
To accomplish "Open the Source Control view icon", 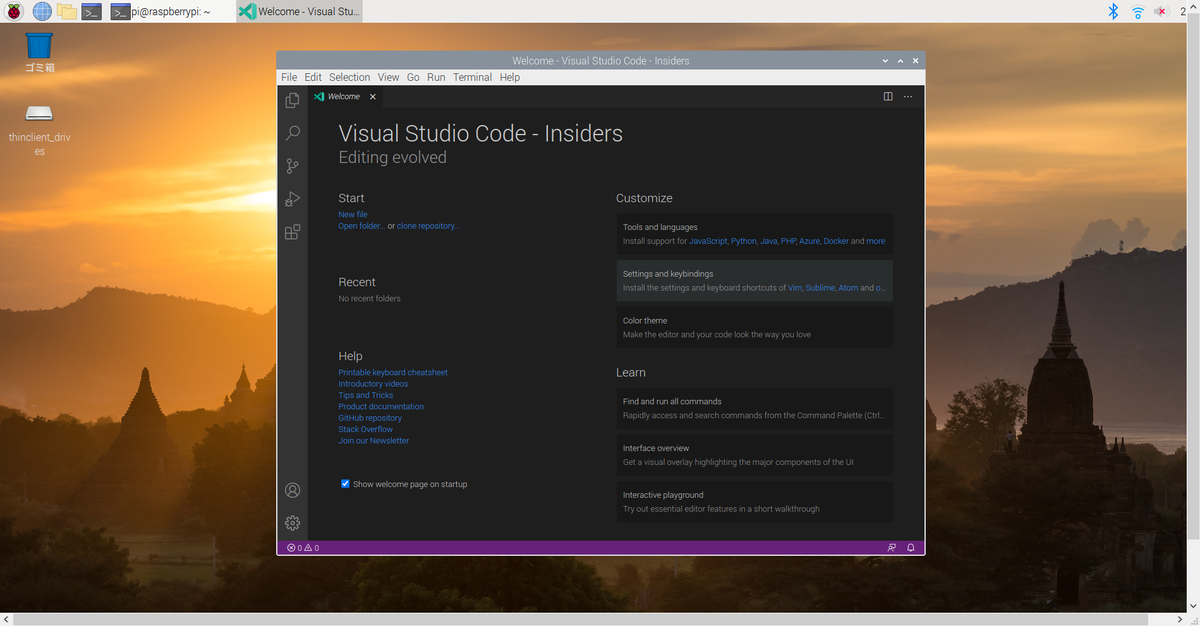I will [292, 166].
